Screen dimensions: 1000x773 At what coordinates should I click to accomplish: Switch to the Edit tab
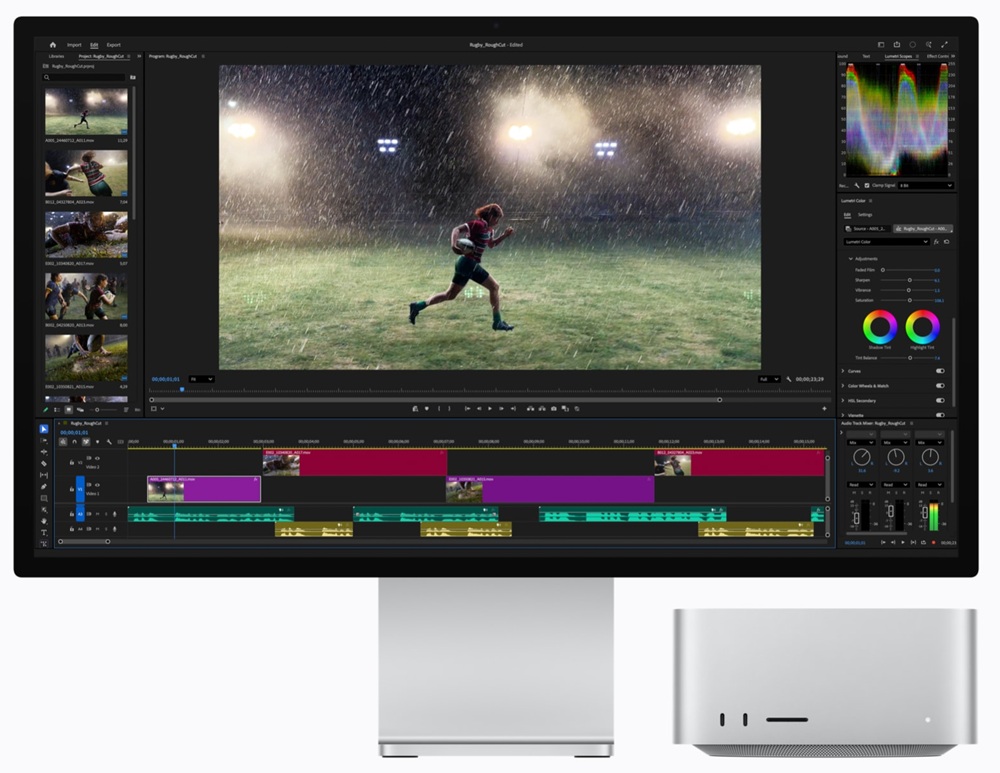pos(94,45)
